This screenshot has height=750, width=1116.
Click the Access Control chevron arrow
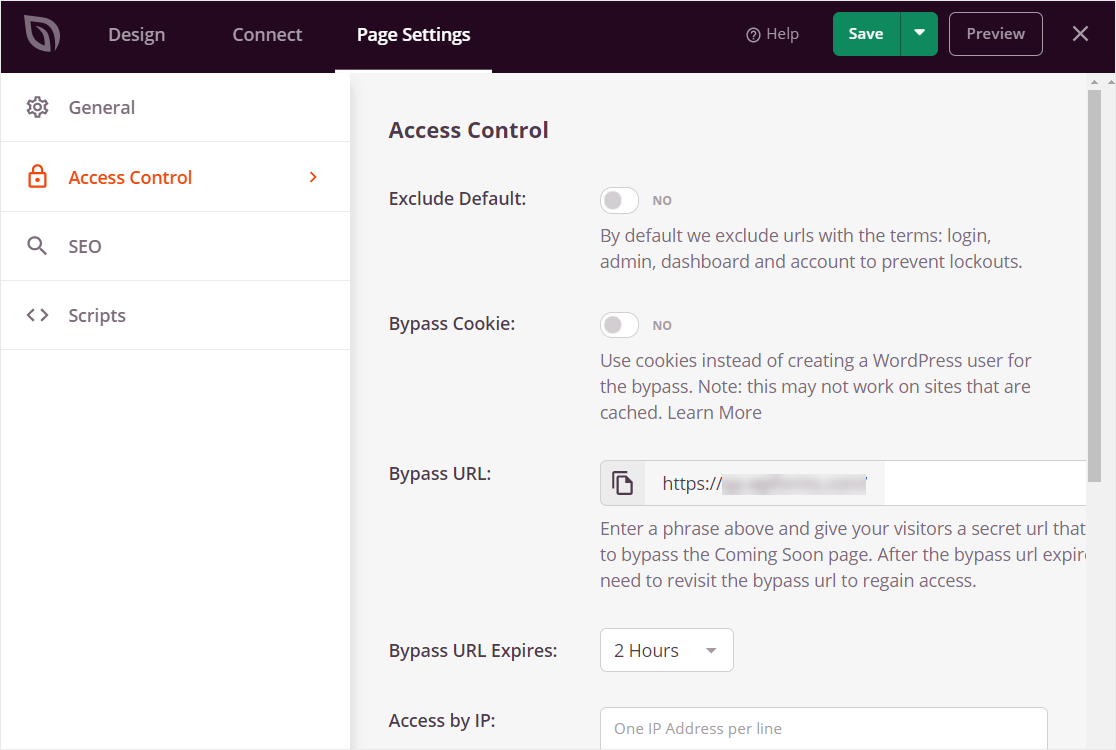pyautogui.click(x=313, y=177)
